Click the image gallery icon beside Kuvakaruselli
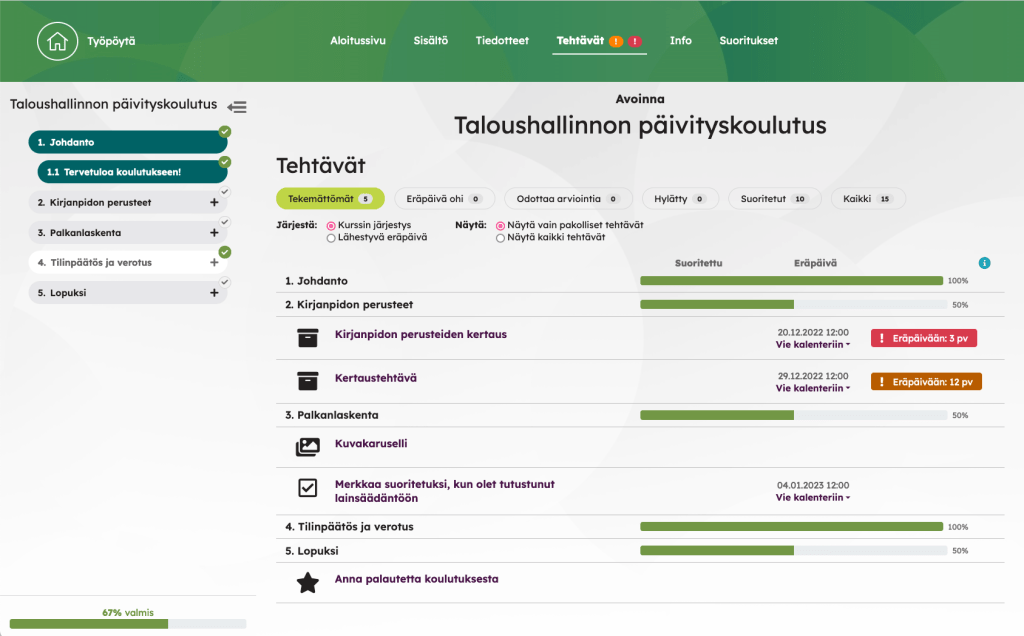 pos(308,446)
